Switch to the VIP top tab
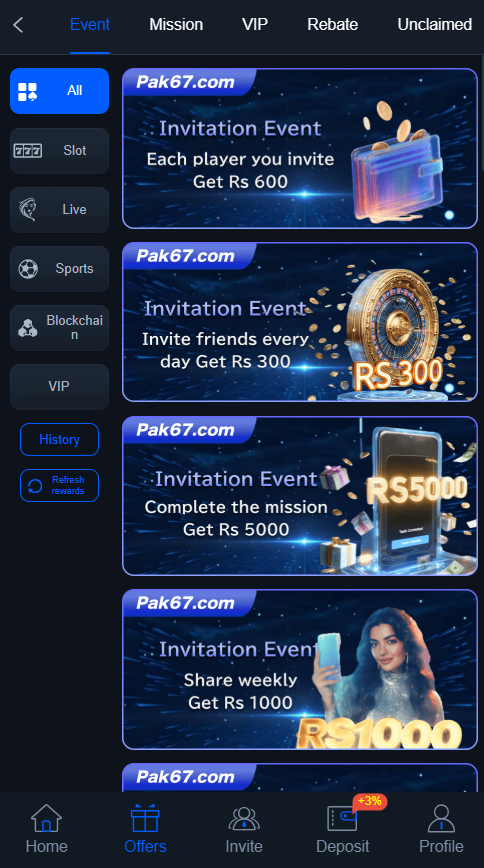 (255, 25)
